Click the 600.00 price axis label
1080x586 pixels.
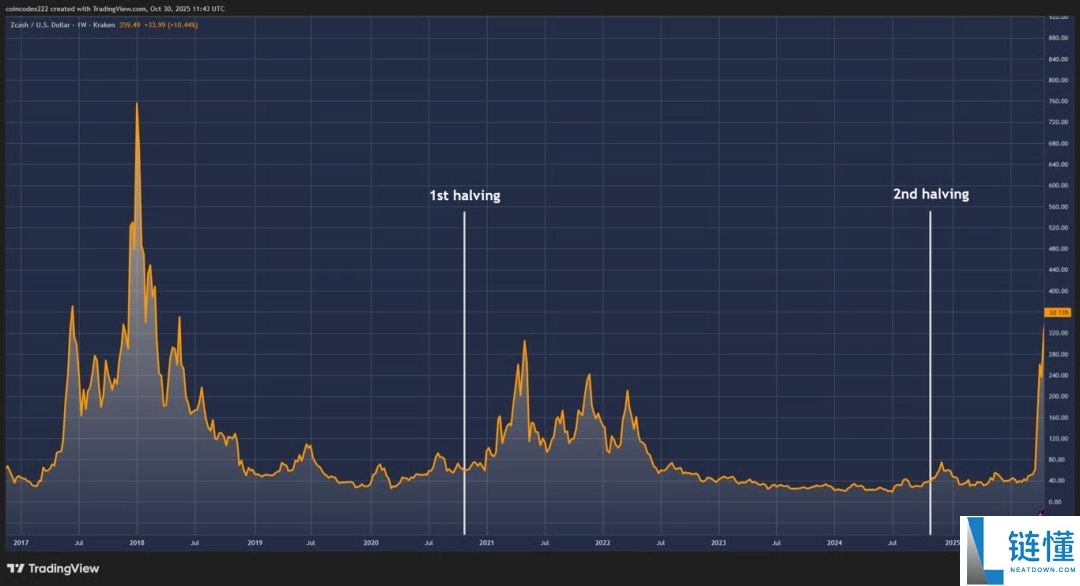(x=1057, y=185)
